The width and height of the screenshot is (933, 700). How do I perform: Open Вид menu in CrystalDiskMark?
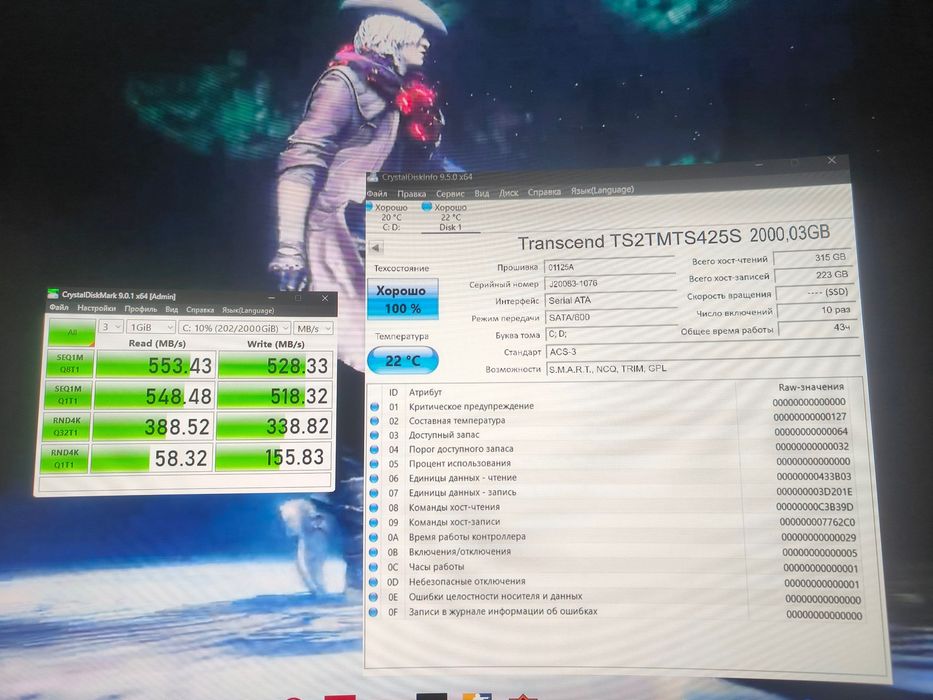click(171, 310)
